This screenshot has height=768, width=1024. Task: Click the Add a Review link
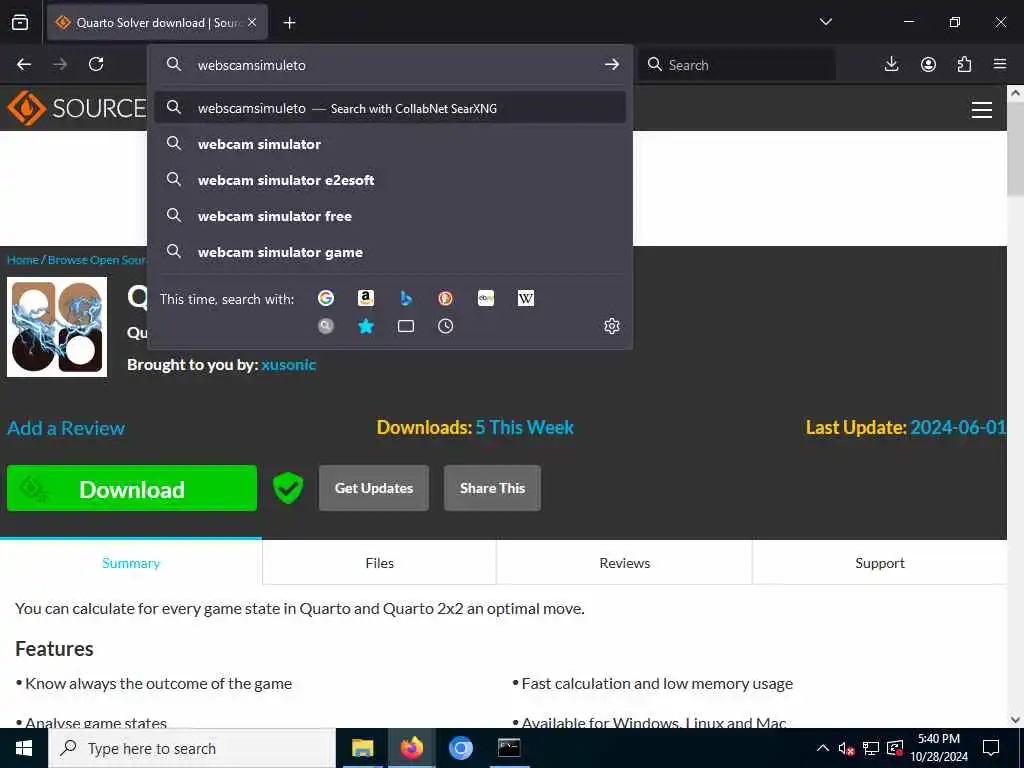(x=66, y=428)
